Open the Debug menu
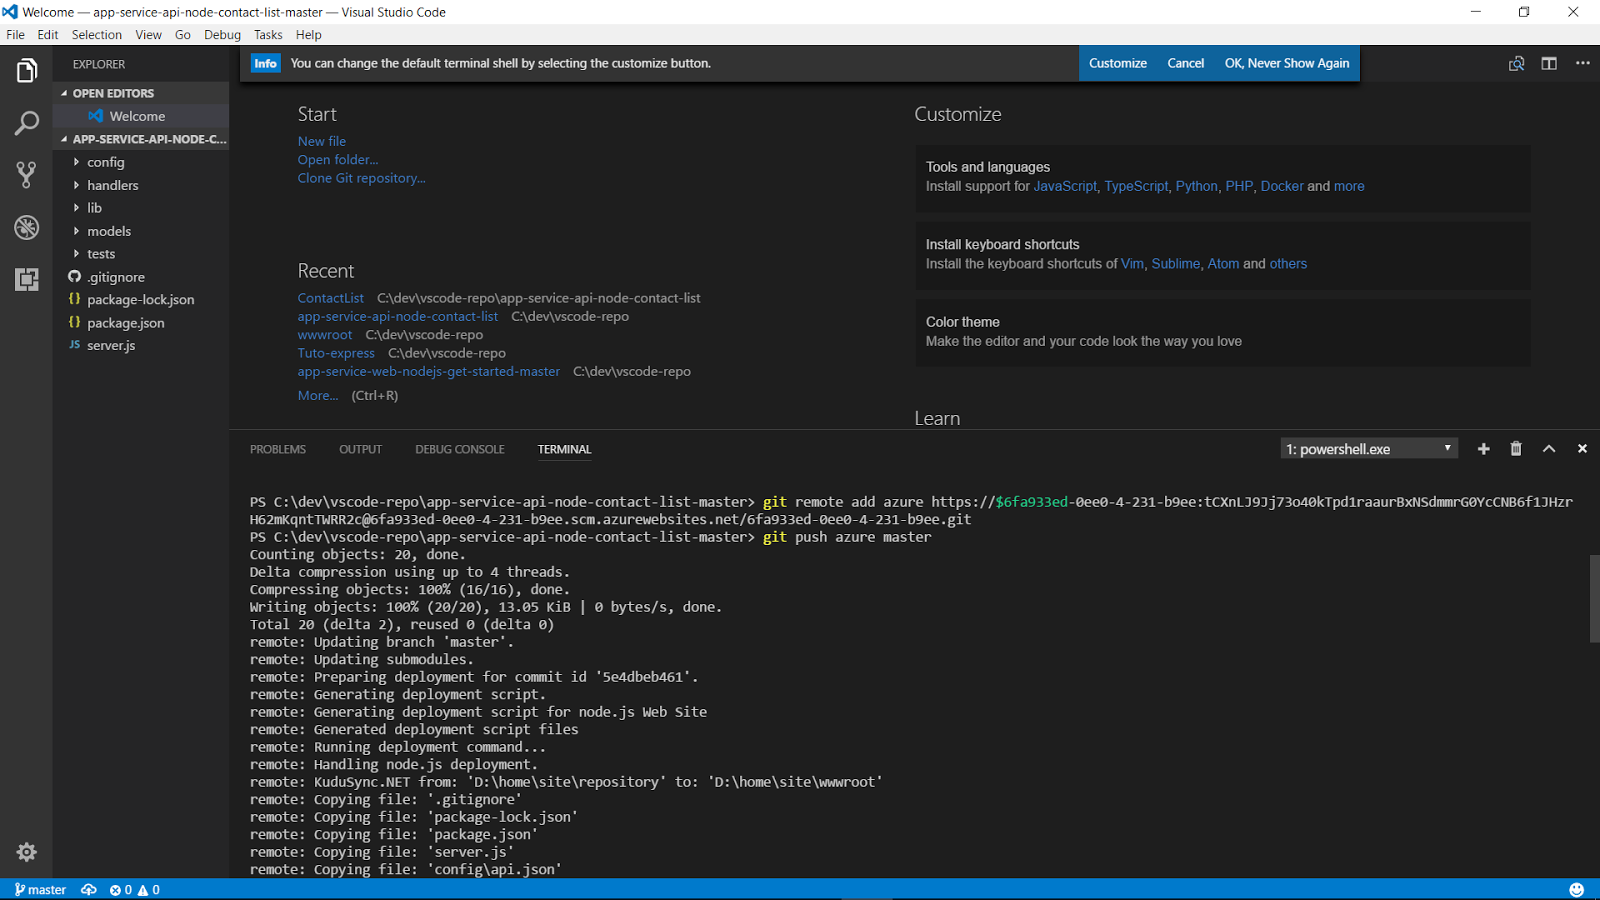This screenshot has height=900, width=1600. pyautogui.click(x=223, y=35)
